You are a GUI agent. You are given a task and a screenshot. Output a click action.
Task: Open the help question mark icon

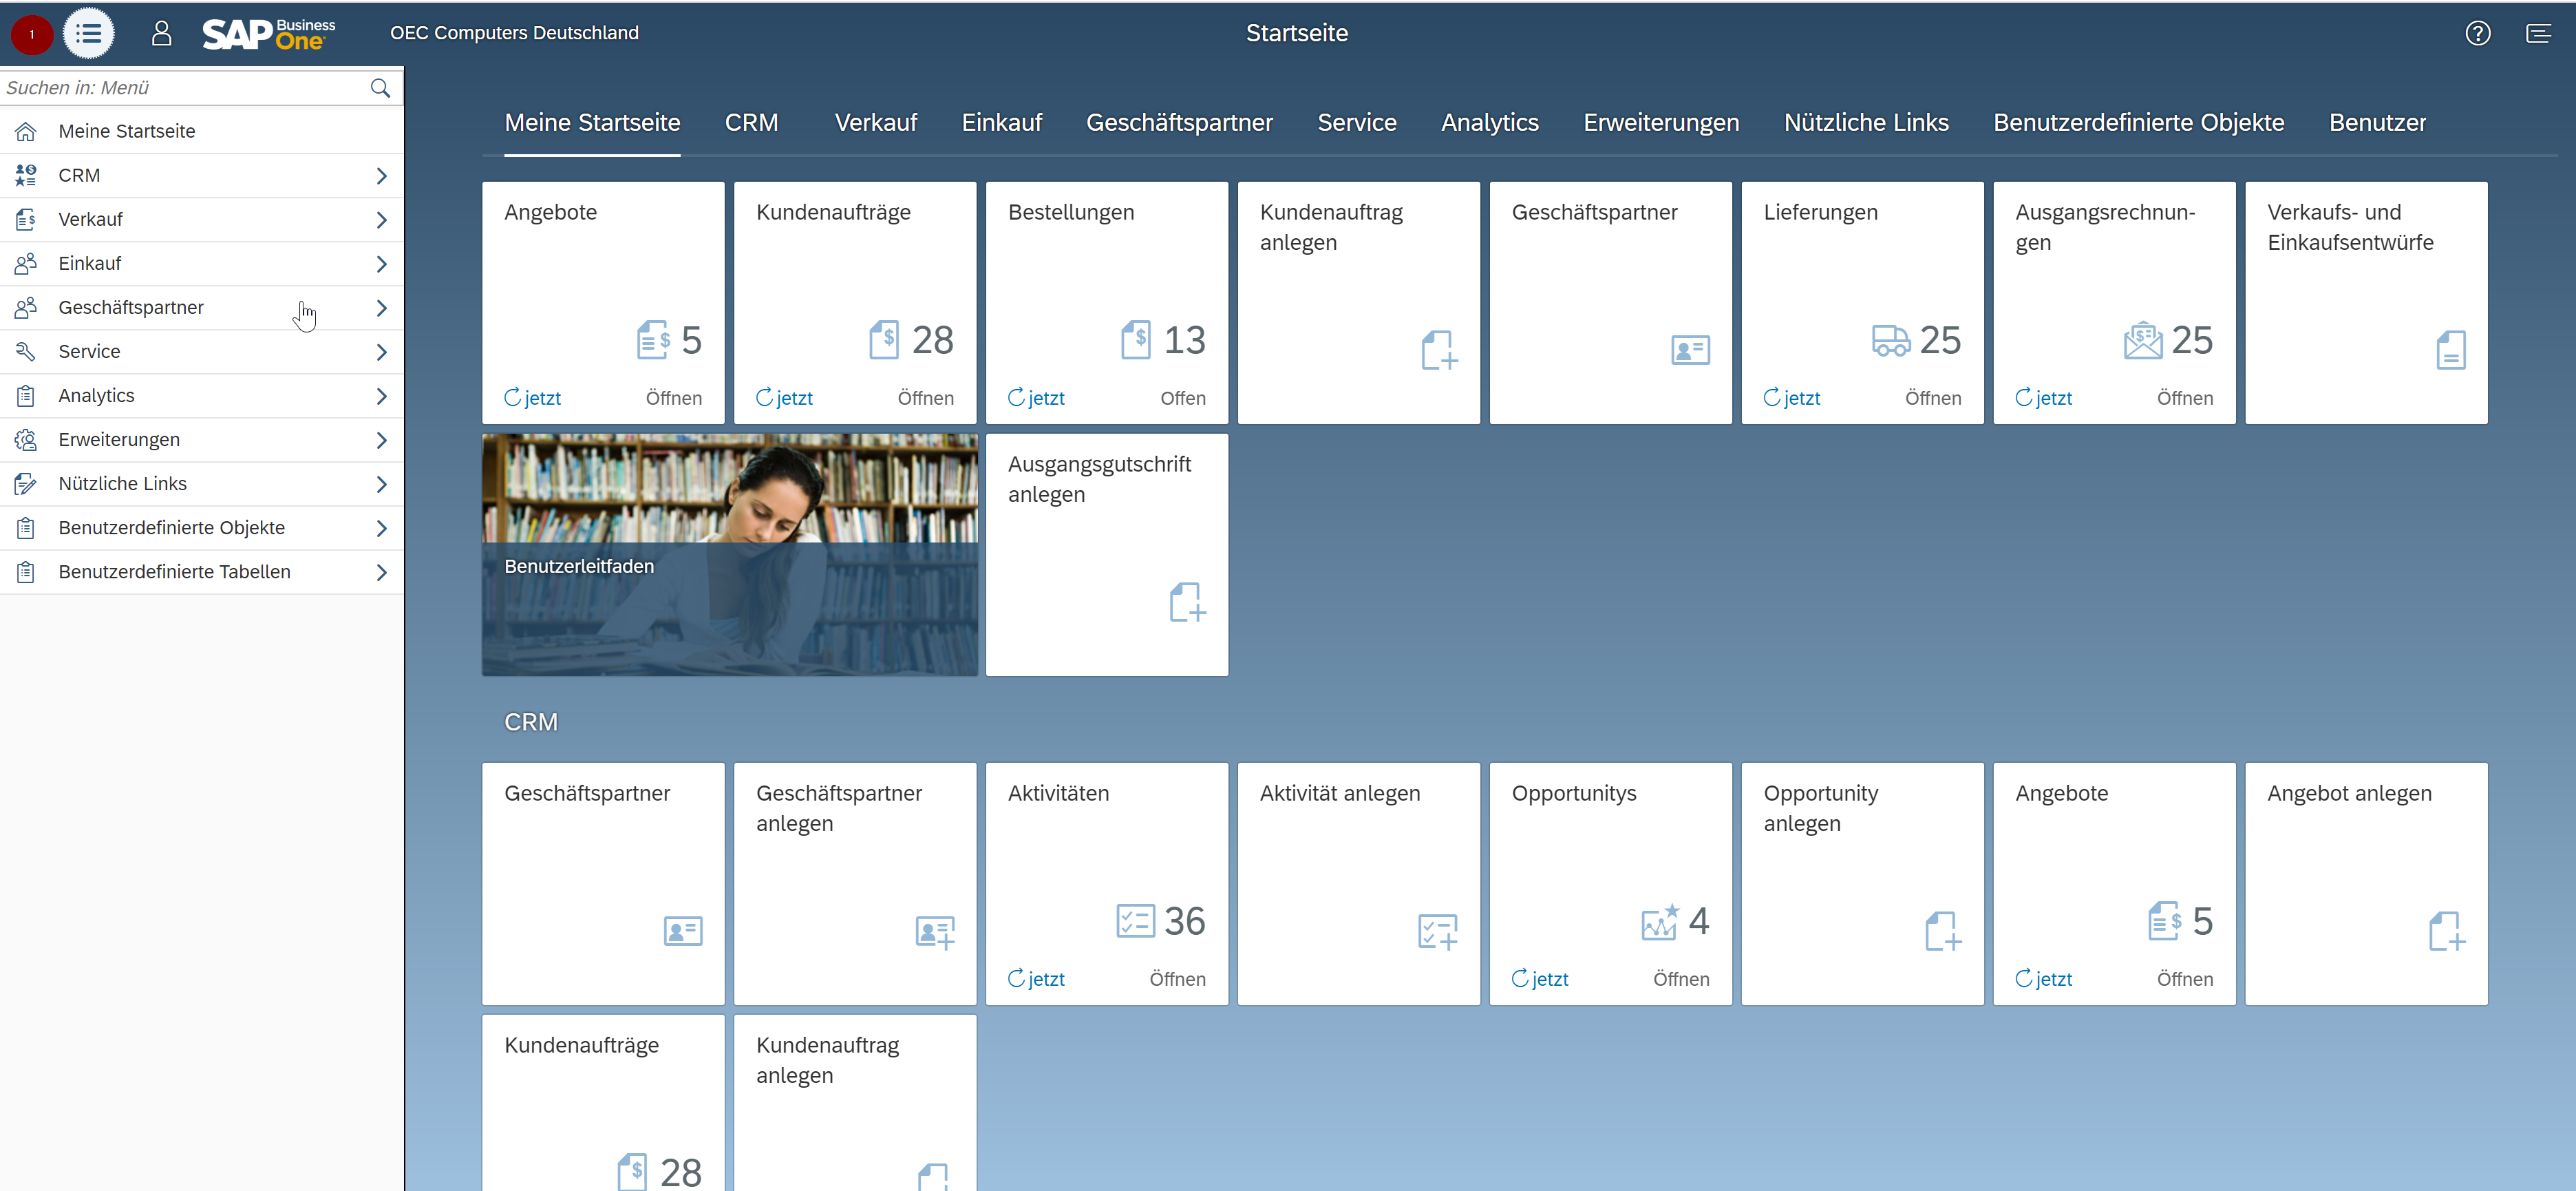tap(2477, 34)
